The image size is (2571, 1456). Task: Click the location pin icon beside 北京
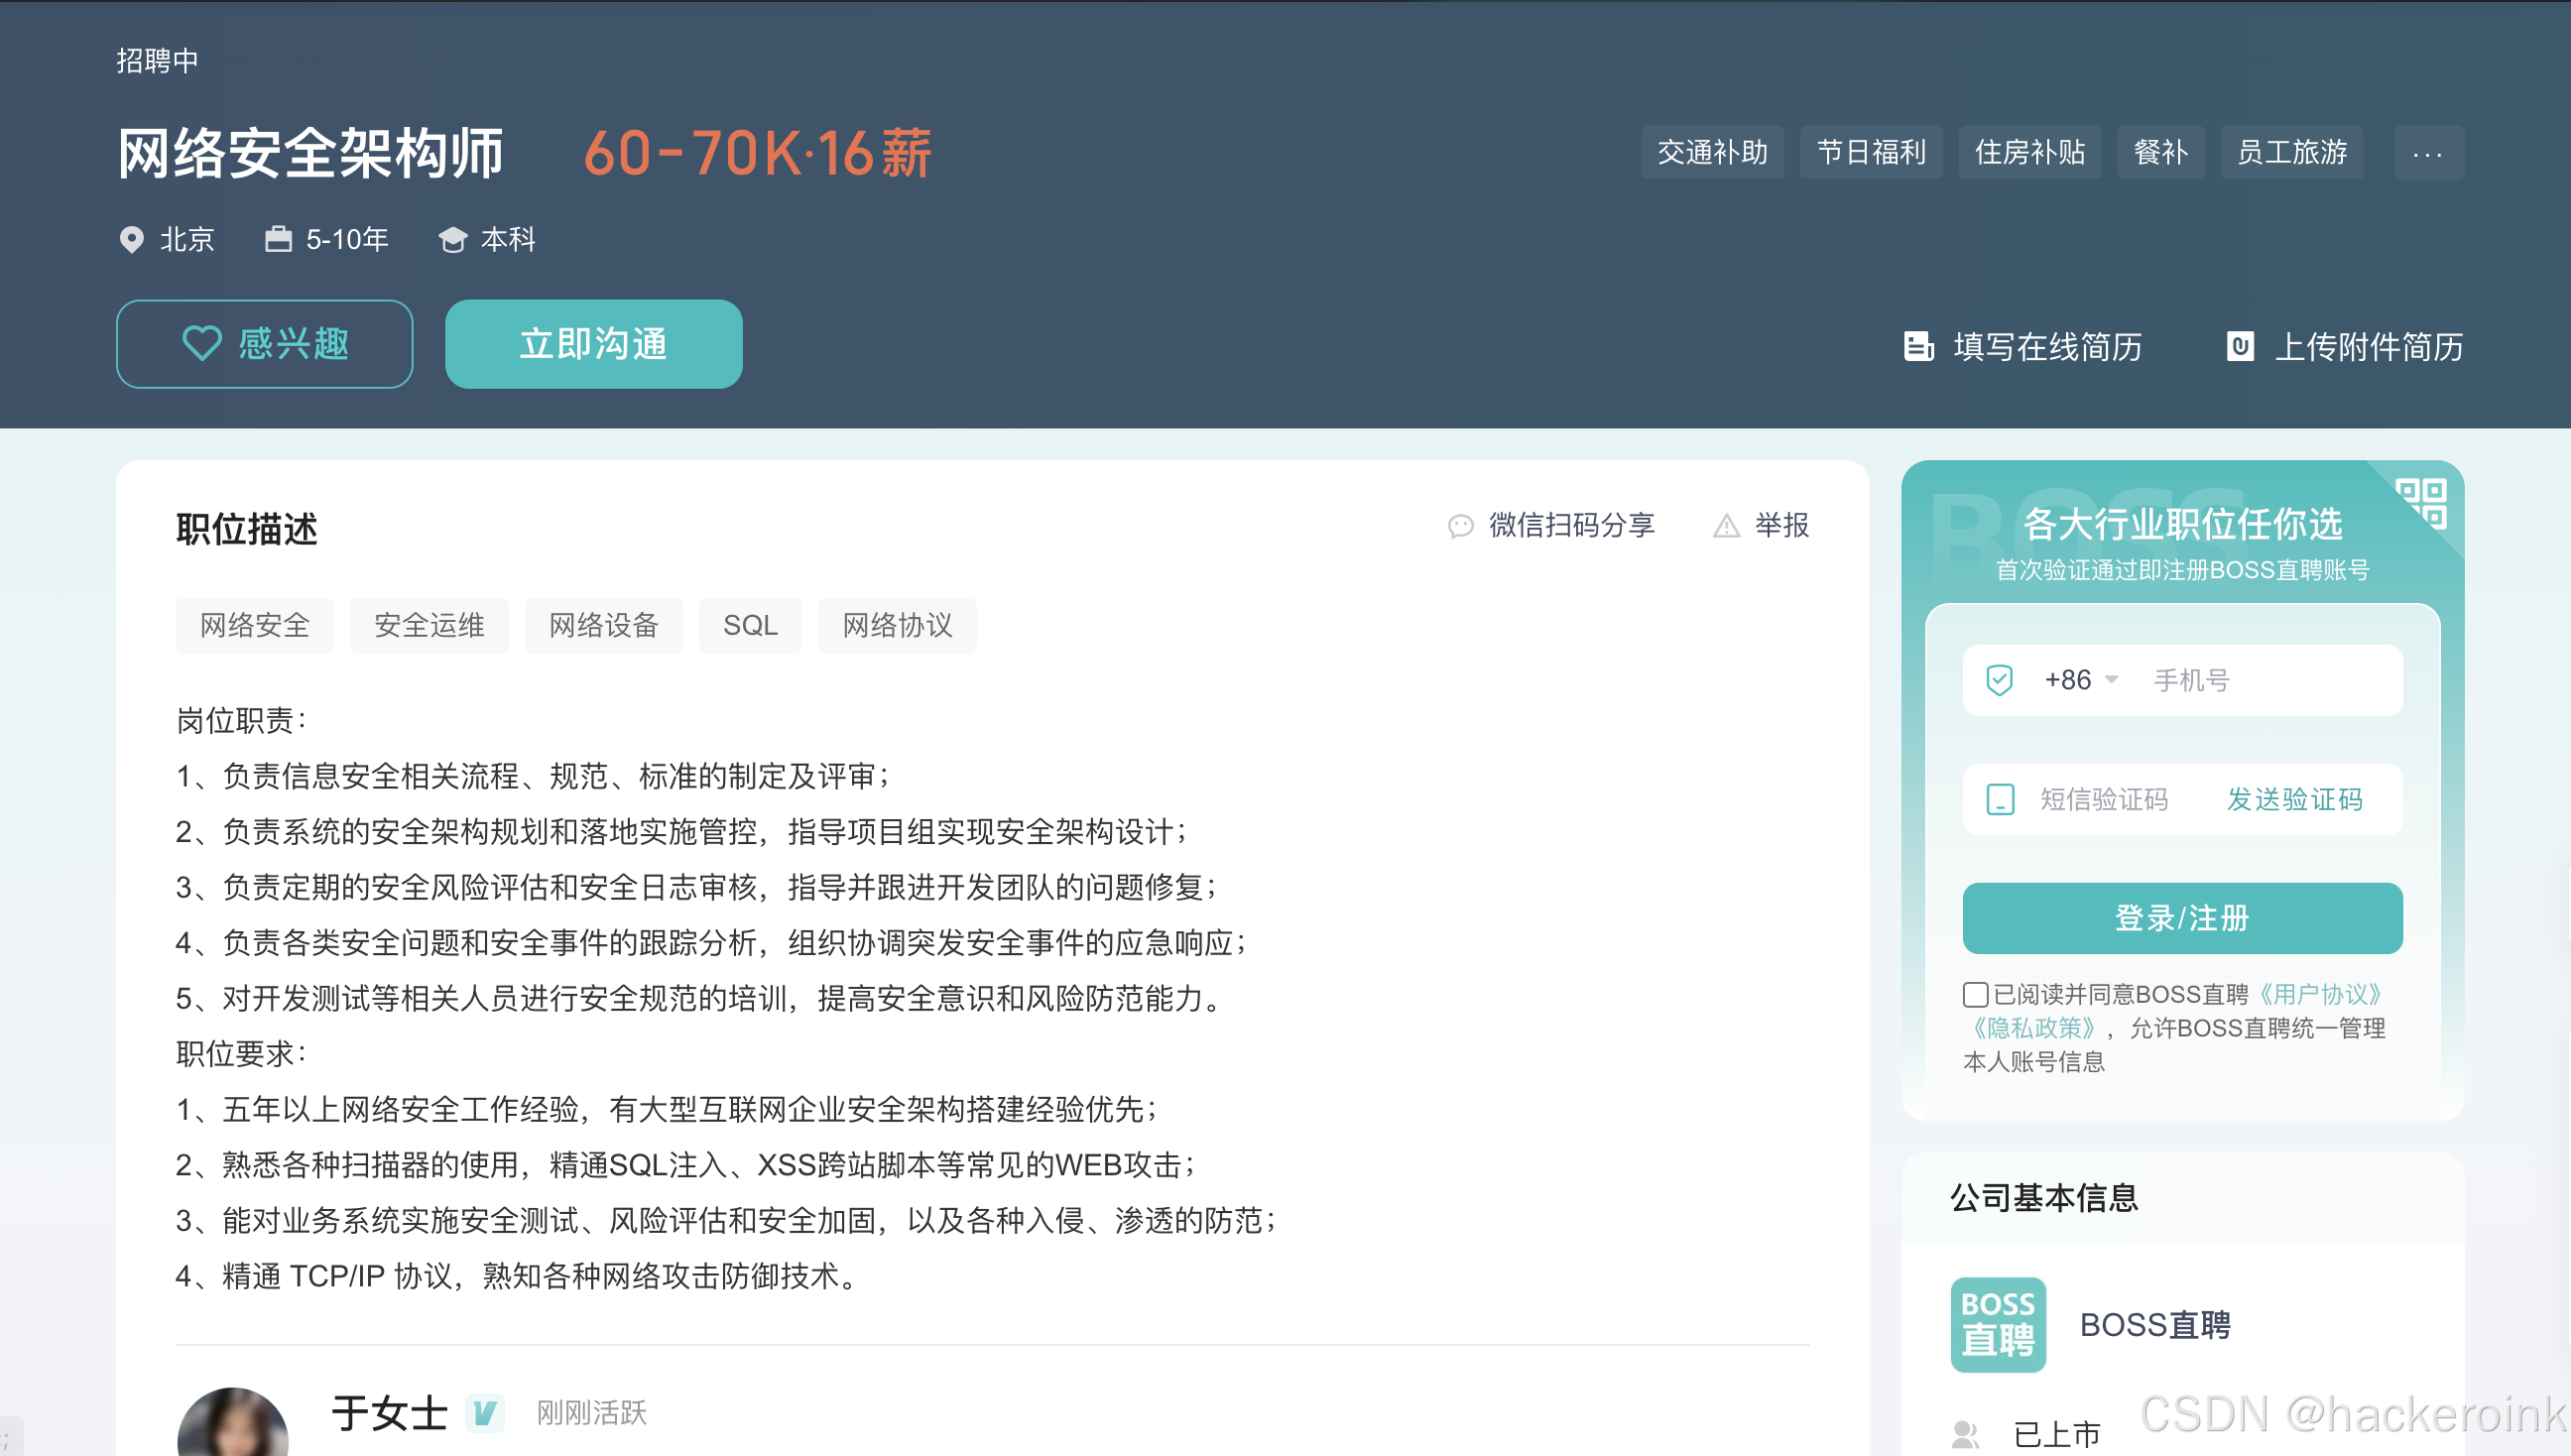coord(133,240)
